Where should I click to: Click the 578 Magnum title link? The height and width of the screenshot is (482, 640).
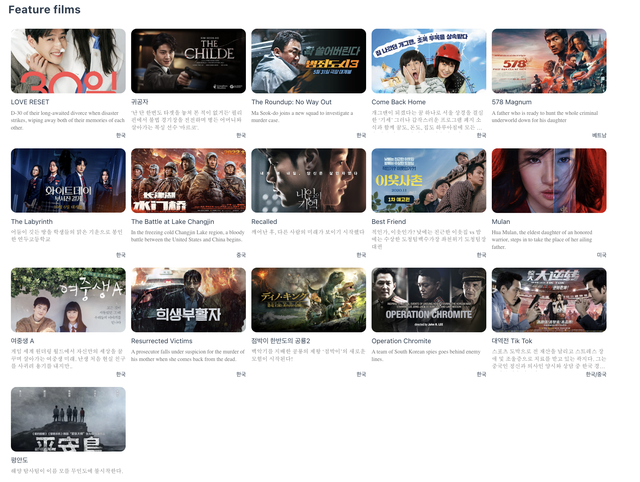(511, 102)
